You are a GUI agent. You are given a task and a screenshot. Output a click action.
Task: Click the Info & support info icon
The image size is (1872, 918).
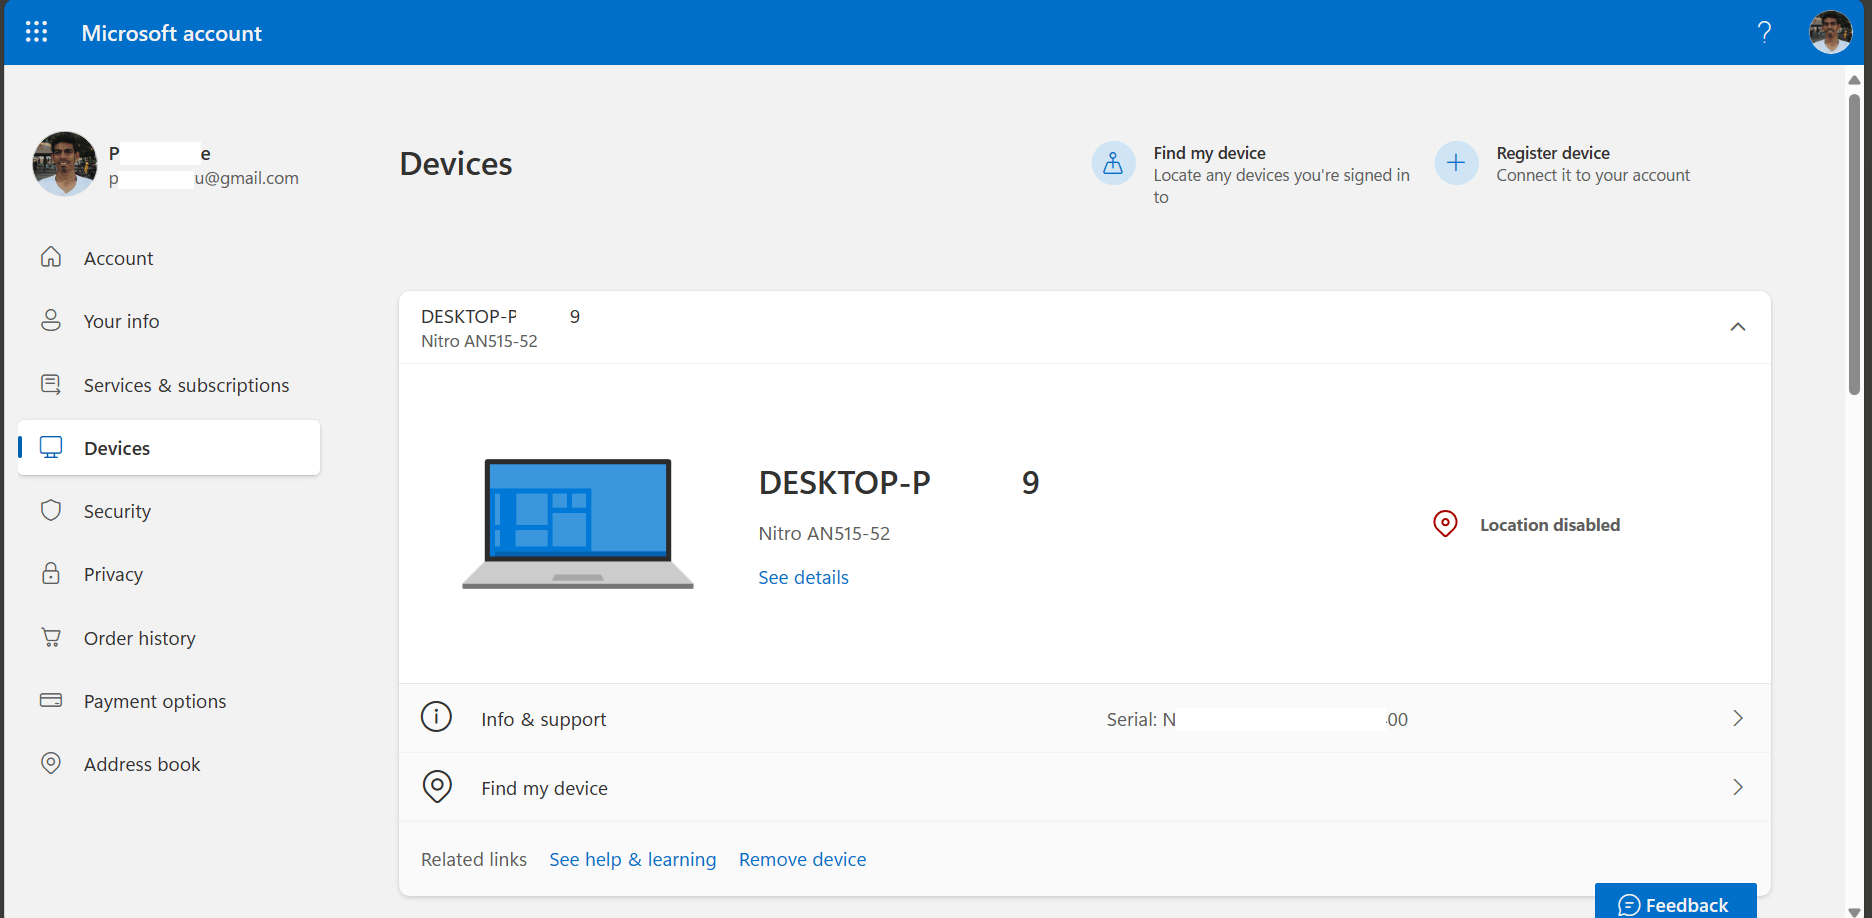click(x=436, y=717)
